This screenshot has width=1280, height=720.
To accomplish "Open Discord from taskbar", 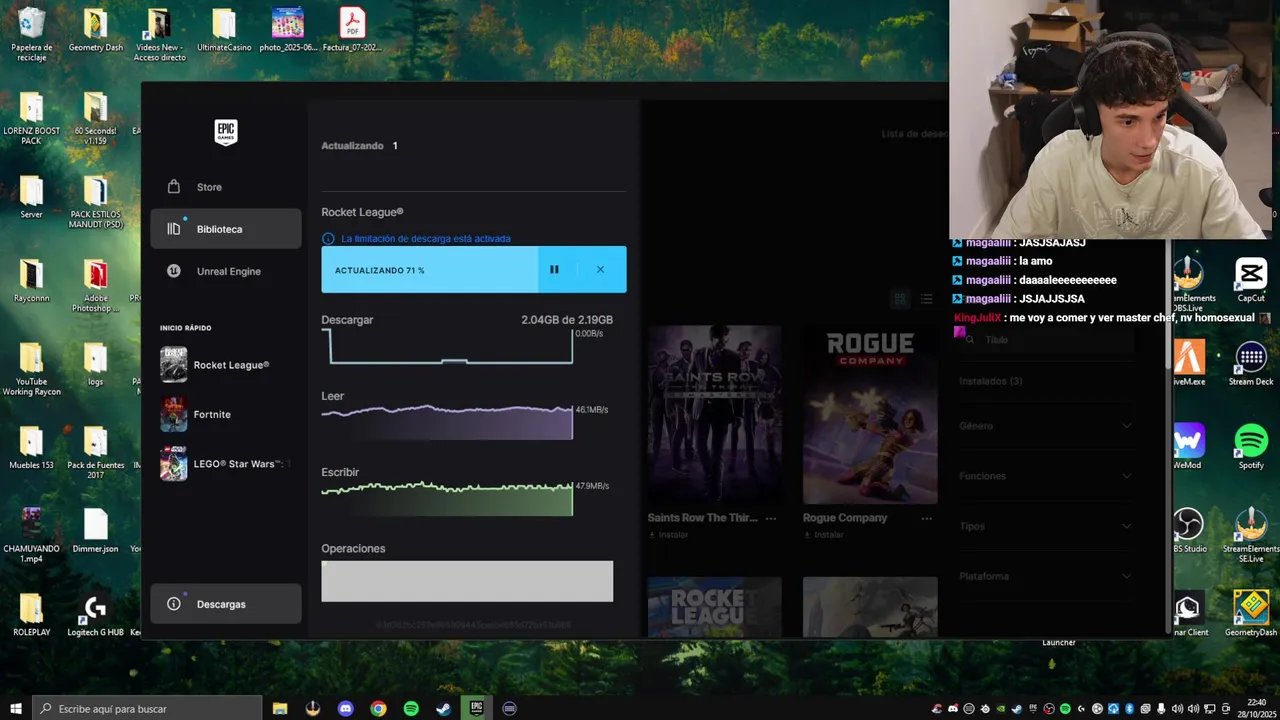I will point(346,708).
